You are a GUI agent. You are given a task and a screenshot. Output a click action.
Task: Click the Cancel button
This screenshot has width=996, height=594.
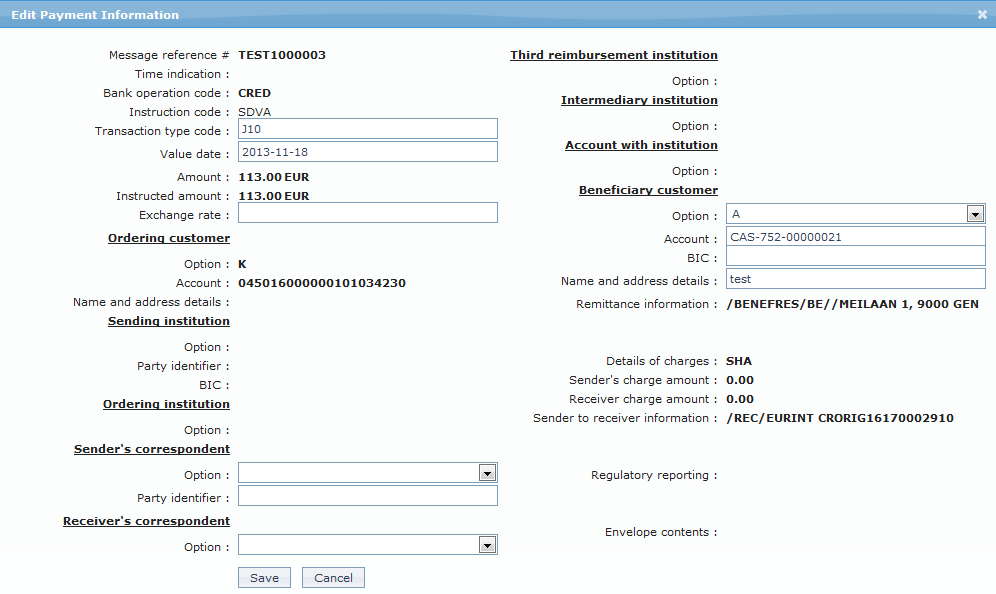pos(333,577)
